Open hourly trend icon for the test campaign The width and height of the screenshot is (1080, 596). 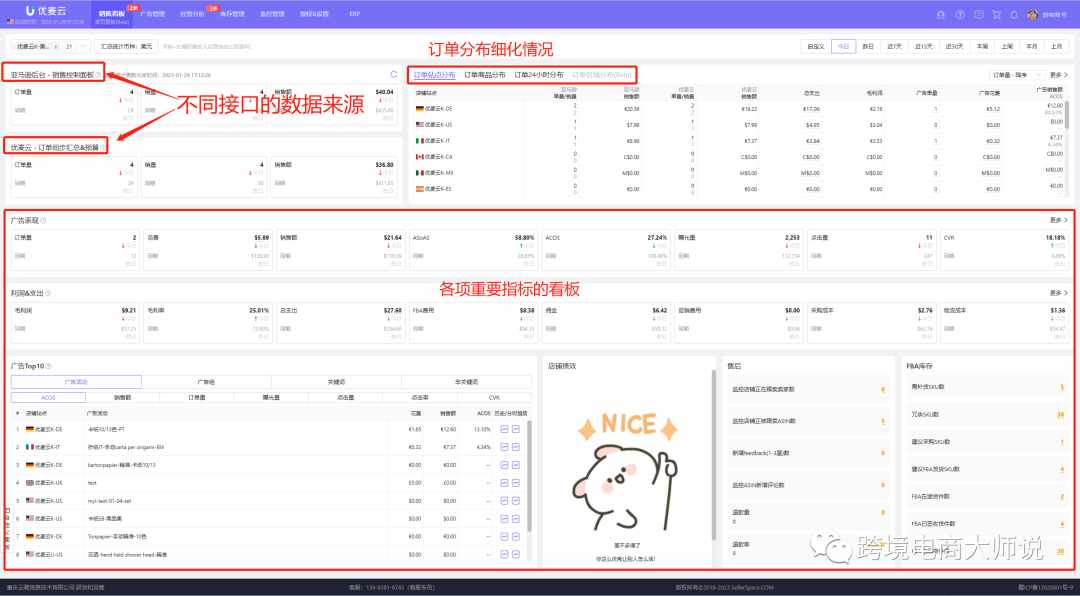tap(516, 482)
